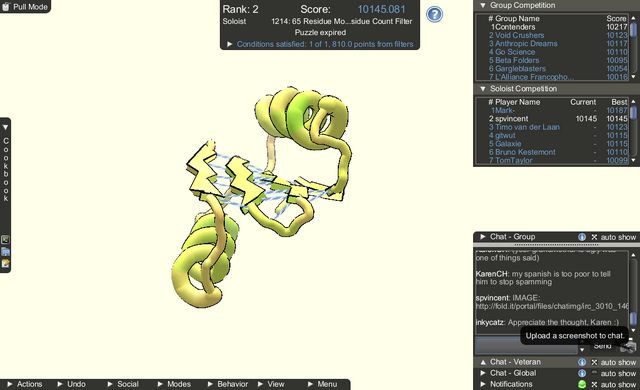640x390 pixels.
Task: Click Soloist Competition list scroll-up arrow
Action: pyautogui.click(x=633, y=102)
